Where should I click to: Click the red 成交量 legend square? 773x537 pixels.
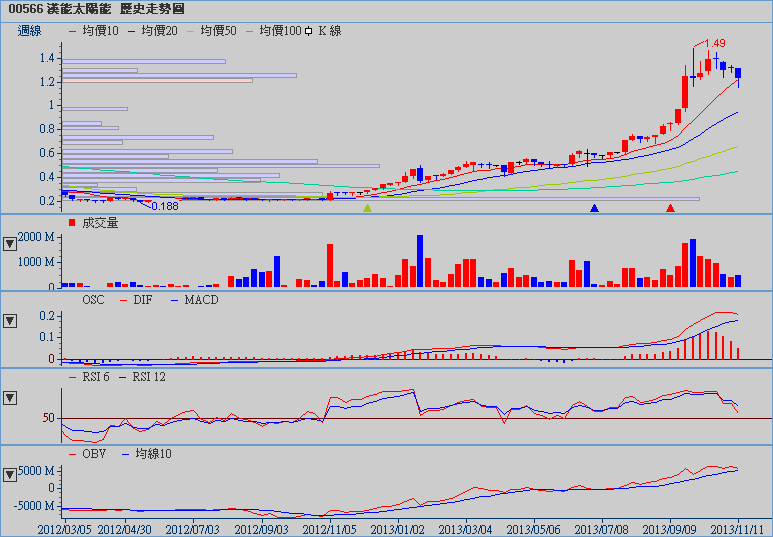click(x=72, y=223)
